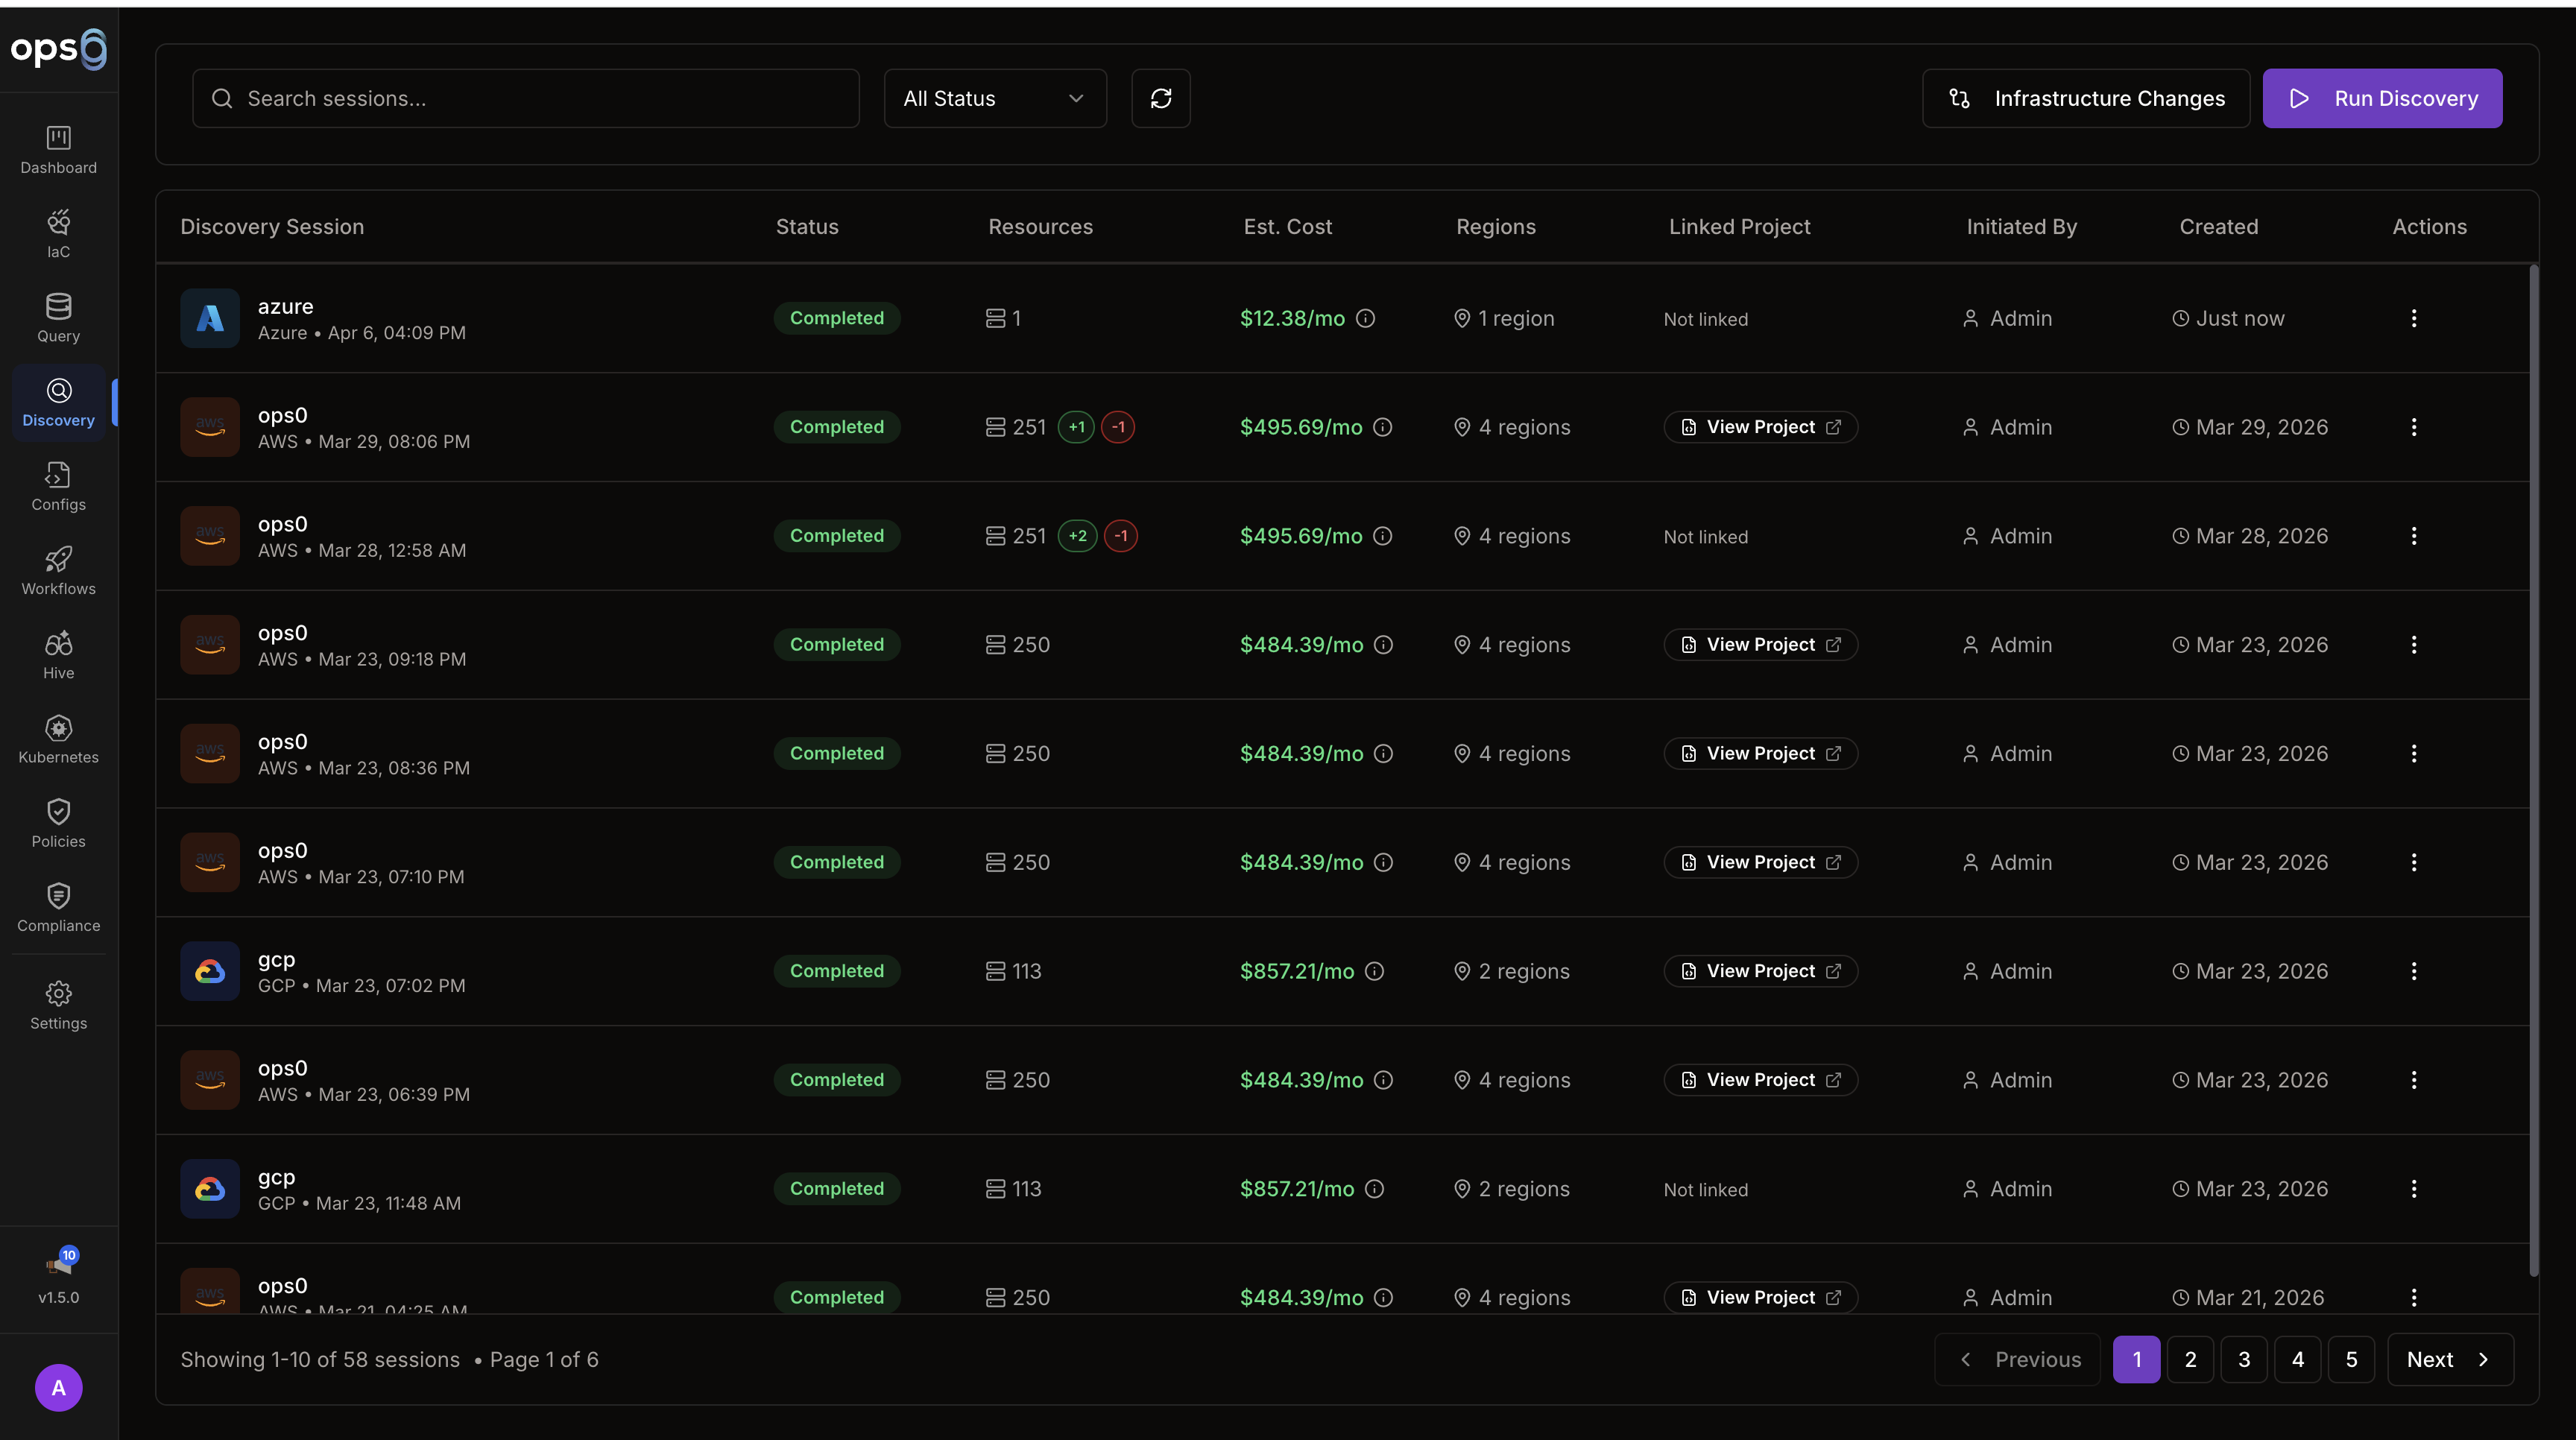Open actions menu for first gcp session
Screen dimensions: 2576x1440
click(x=2413, y=971)
